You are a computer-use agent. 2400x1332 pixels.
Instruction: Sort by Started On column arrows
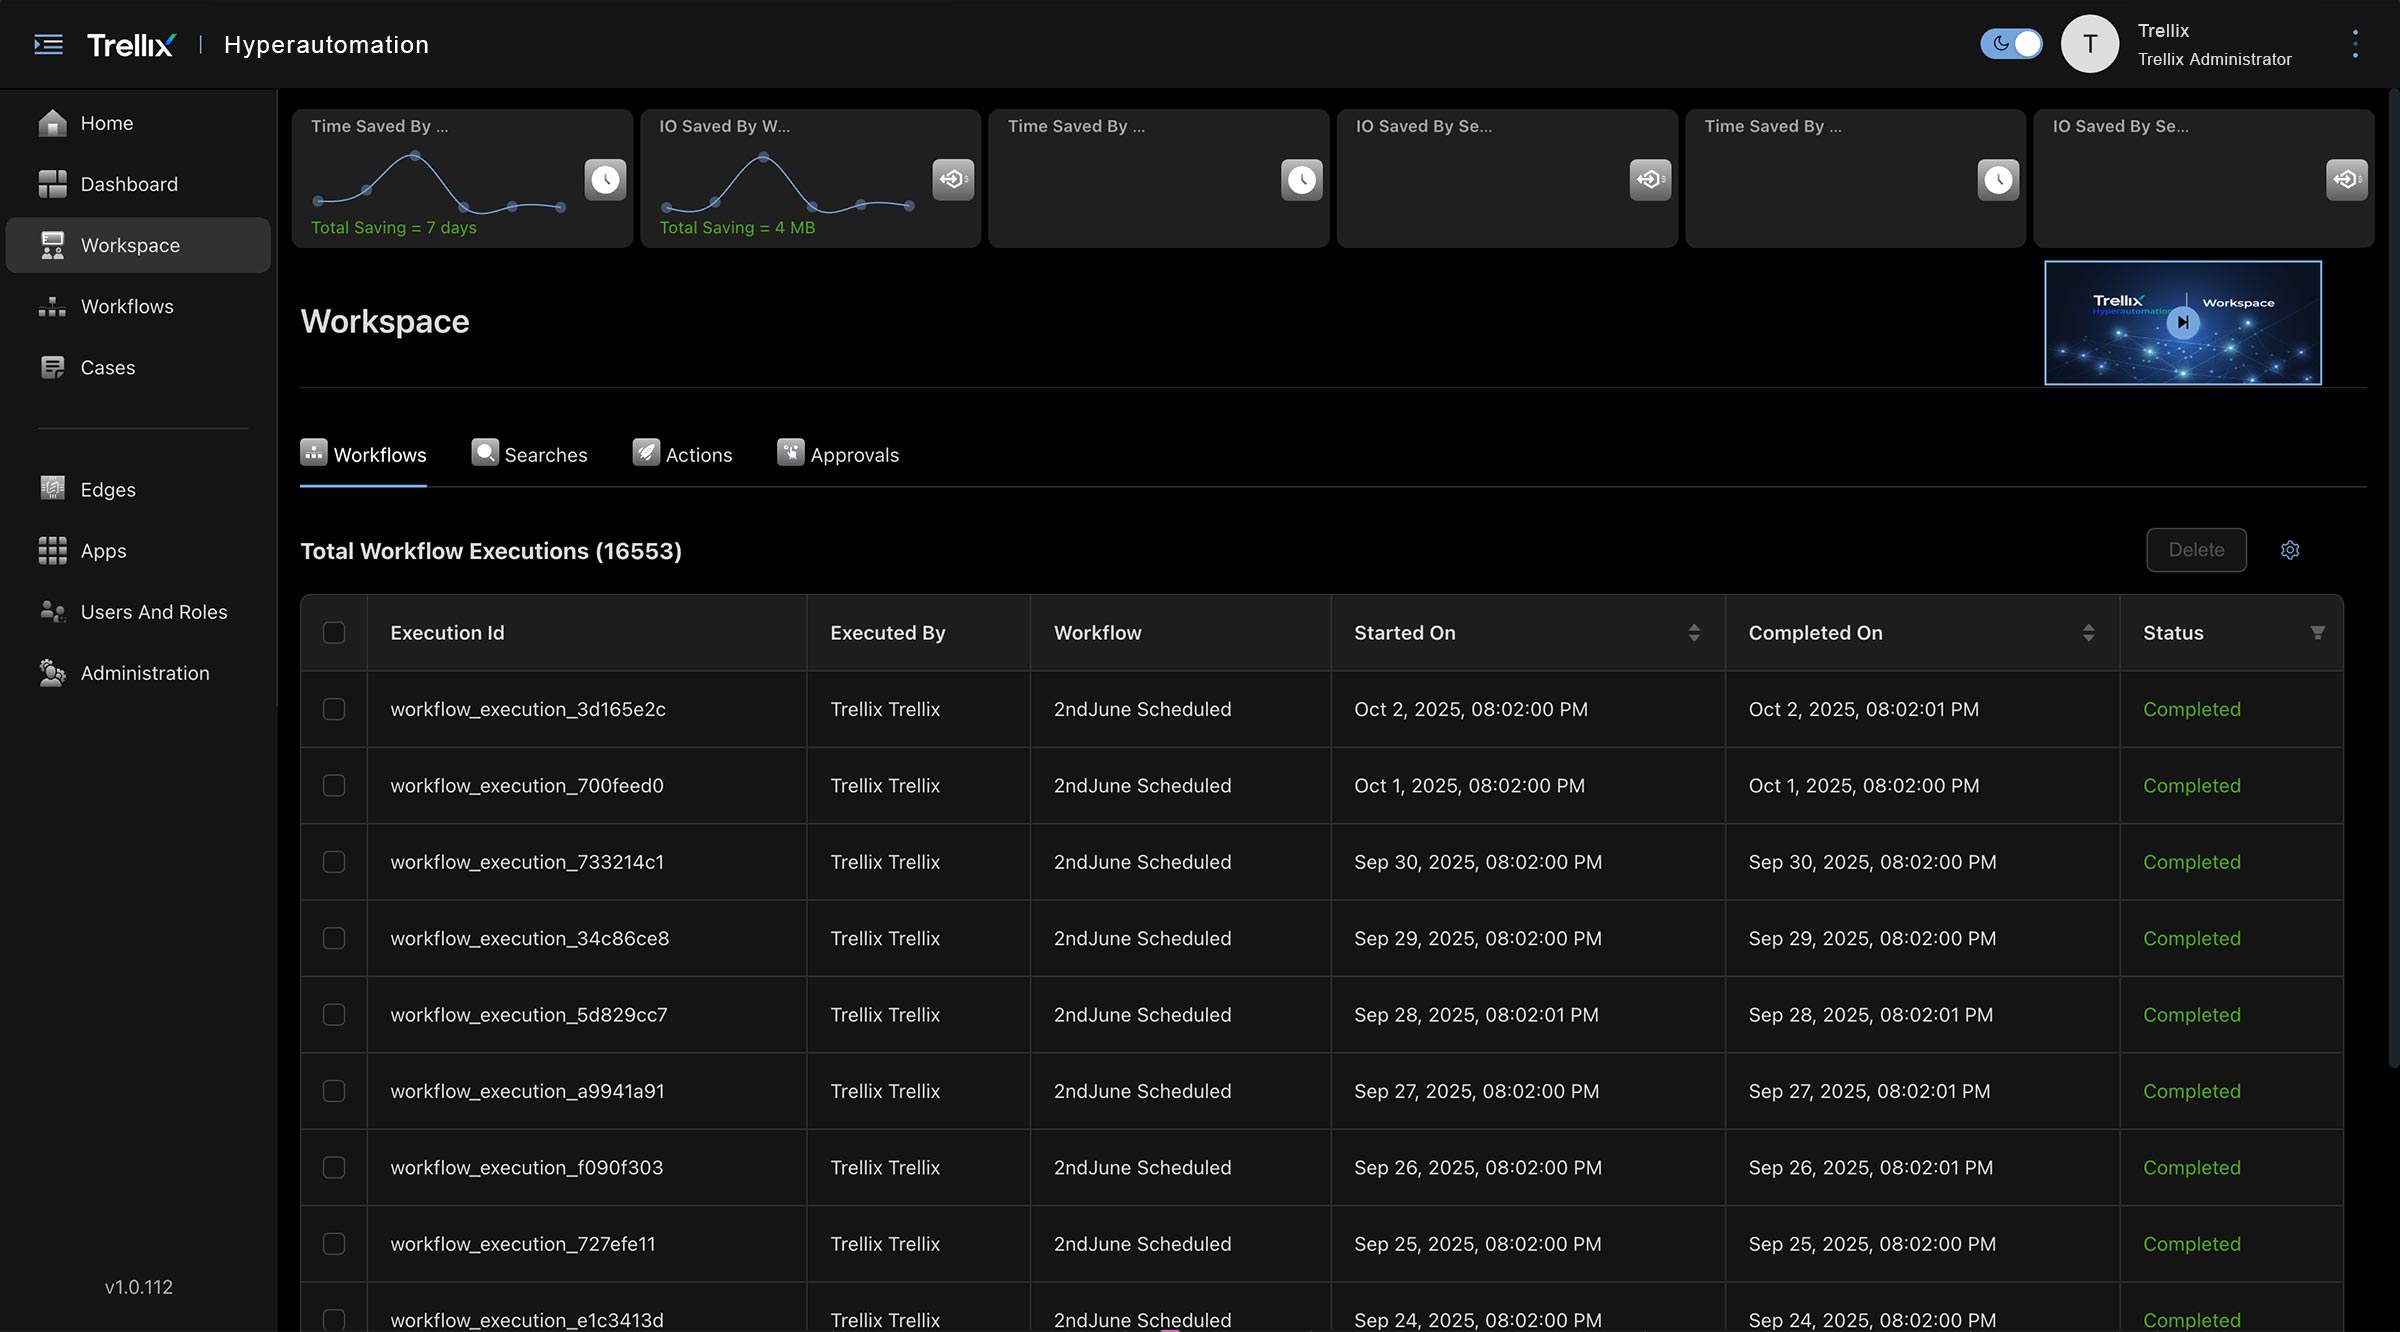[1694, 633]
